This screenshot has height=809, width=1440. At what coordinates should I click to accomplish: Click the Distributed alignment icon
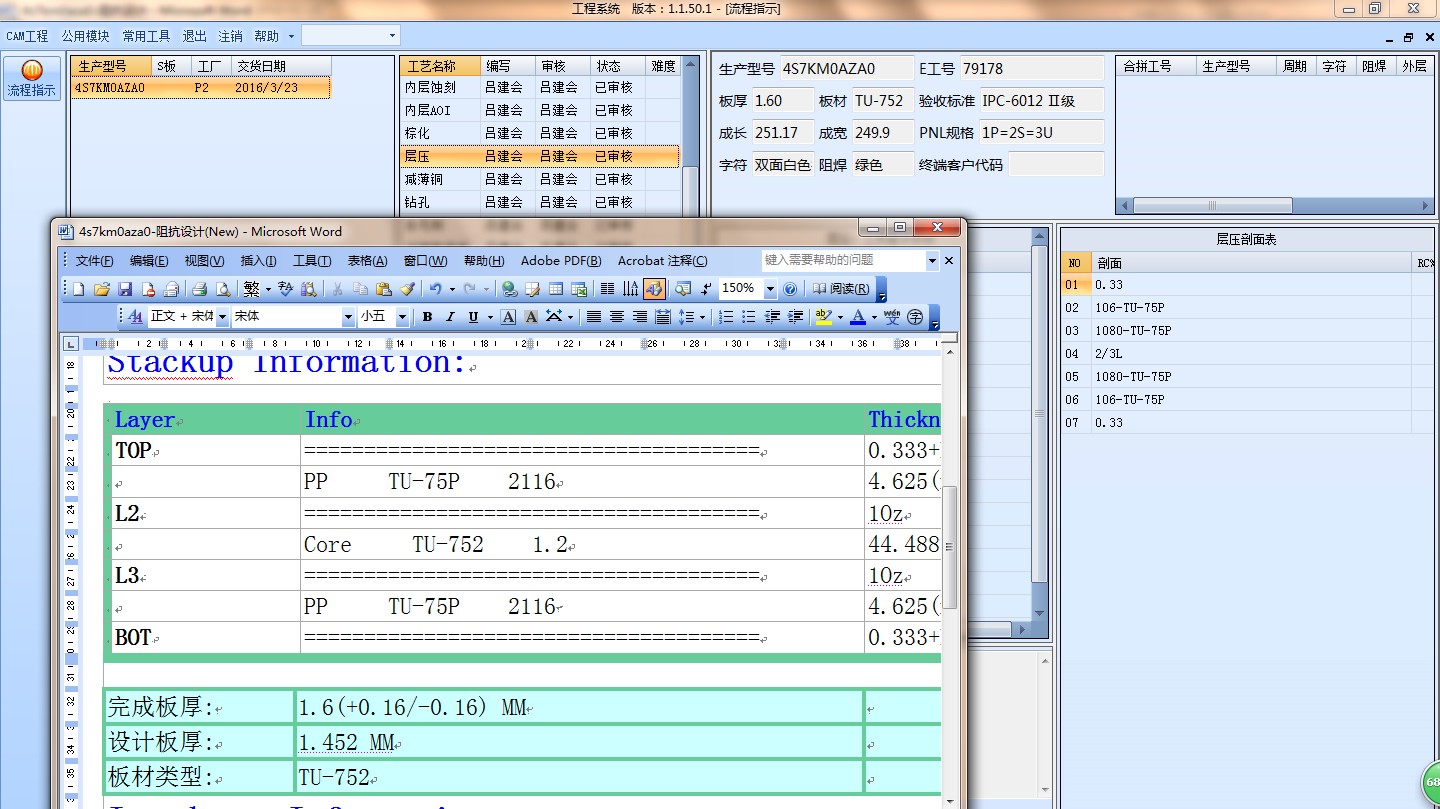pyautogui.click(x=663, y=316)
